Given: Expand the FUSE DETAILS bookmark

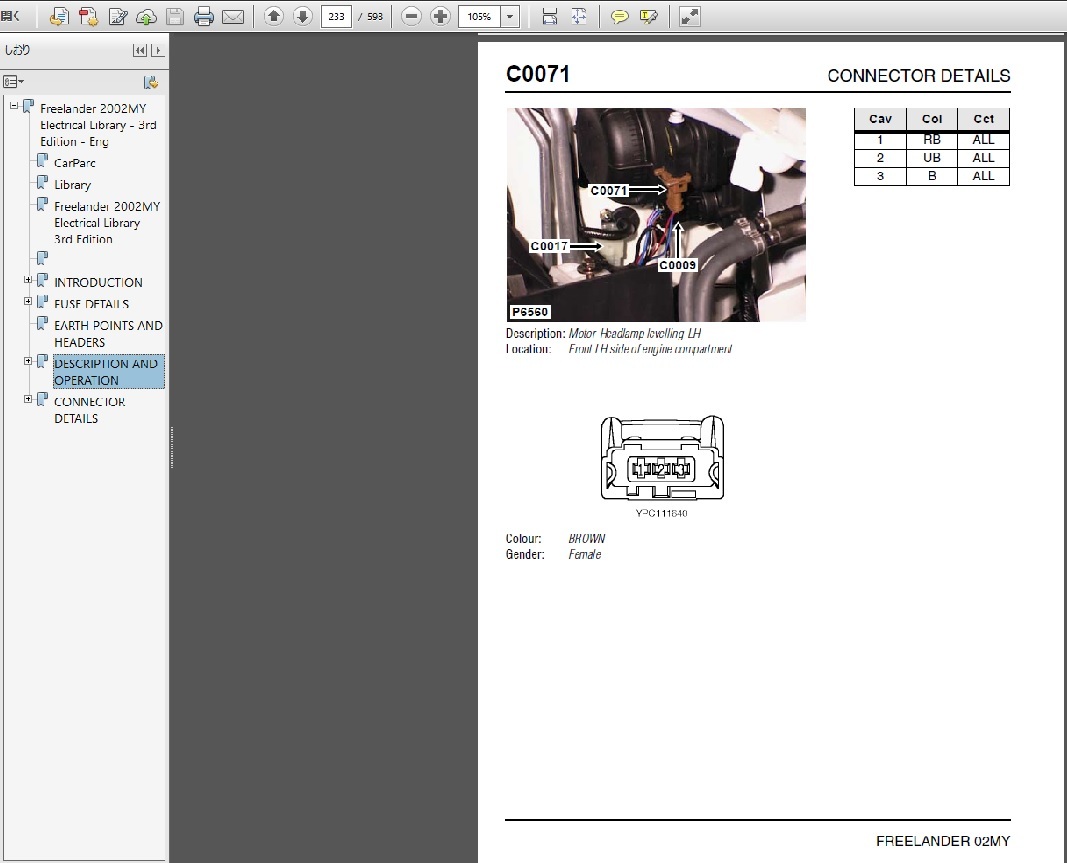Looking at the screenshot, I should [x=28, y=301].
